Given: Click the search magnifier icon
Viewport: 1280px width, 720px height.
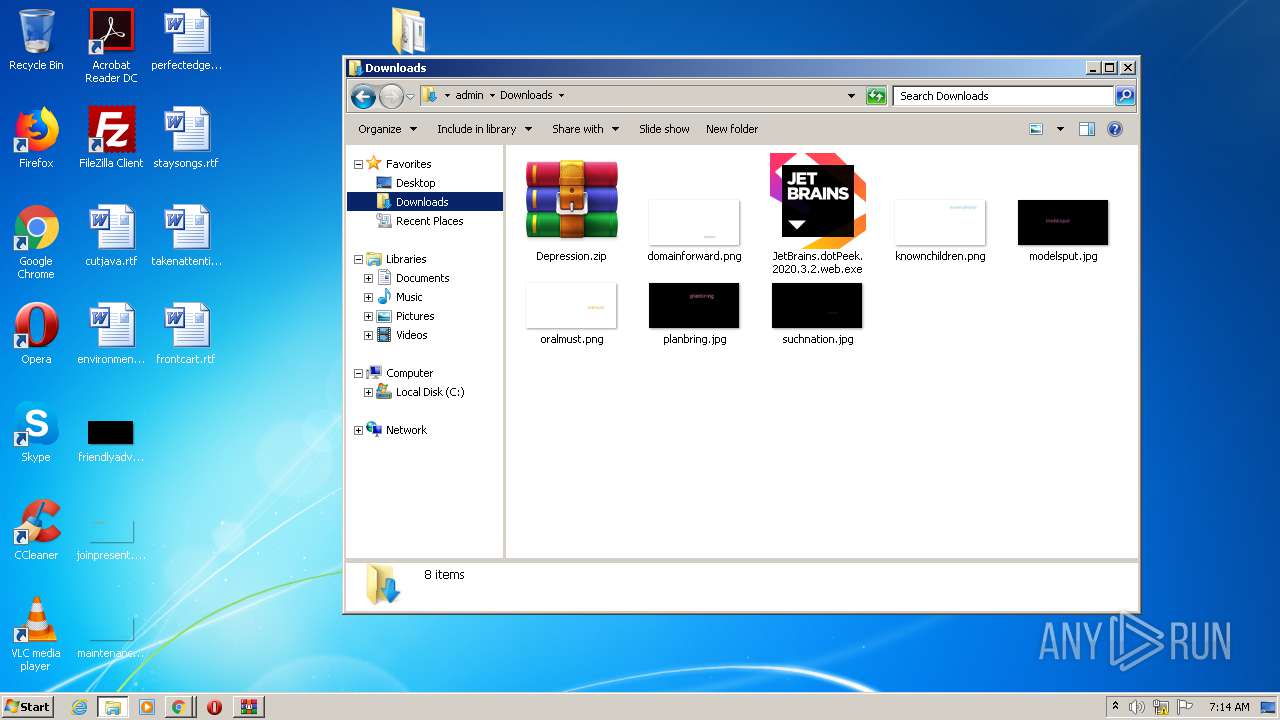Looking at the screenshot, I should click(x=1125, y=96).
